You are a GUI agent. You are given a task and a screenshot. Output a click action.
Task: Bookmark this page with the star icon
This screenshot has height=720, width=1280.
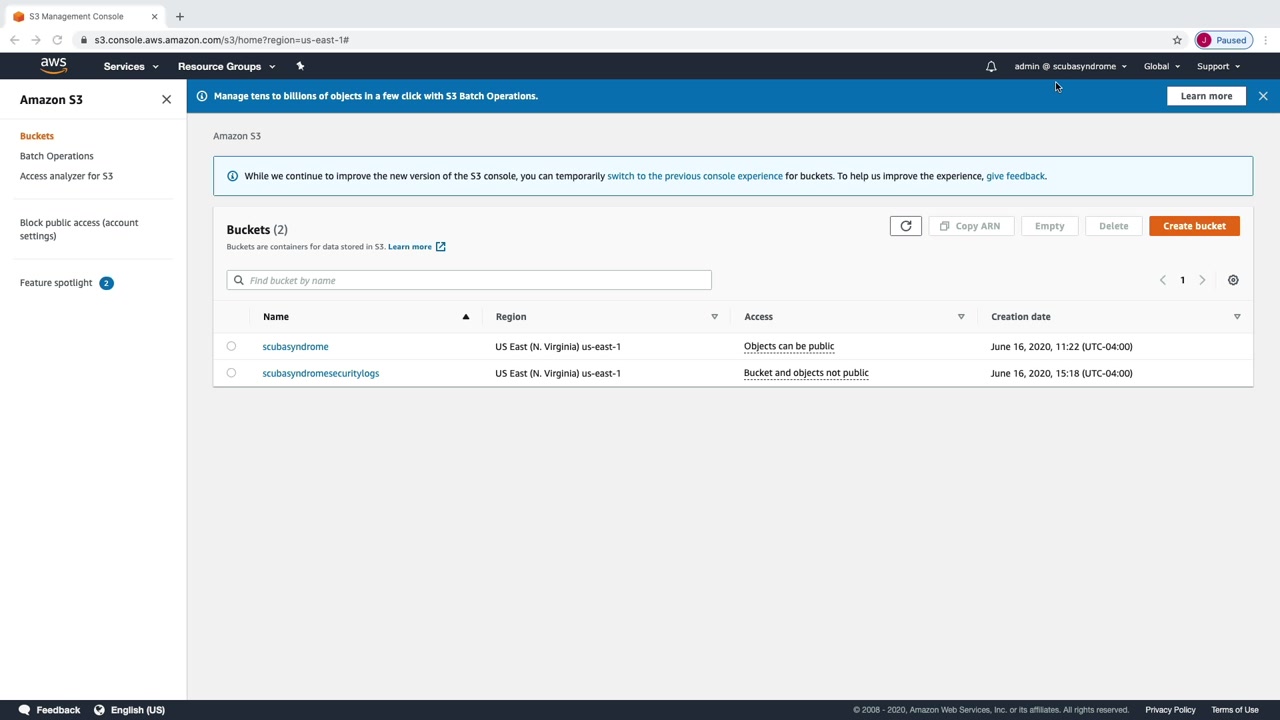pos(1177,40)
